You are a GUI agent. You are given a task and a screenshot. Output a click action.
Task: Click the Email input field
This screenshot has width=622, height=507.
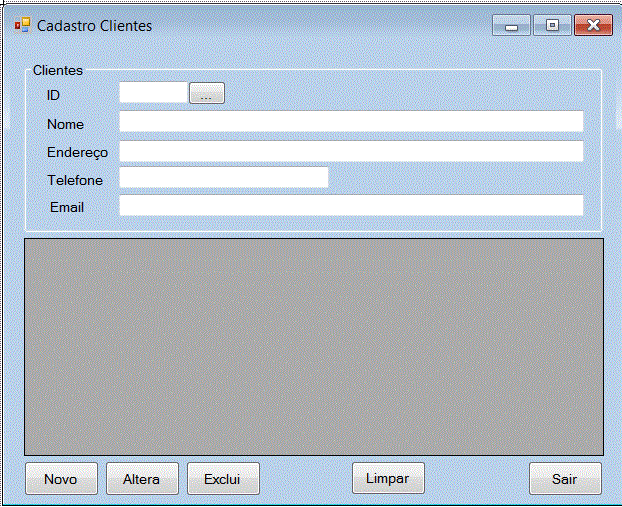coord(351,206)
